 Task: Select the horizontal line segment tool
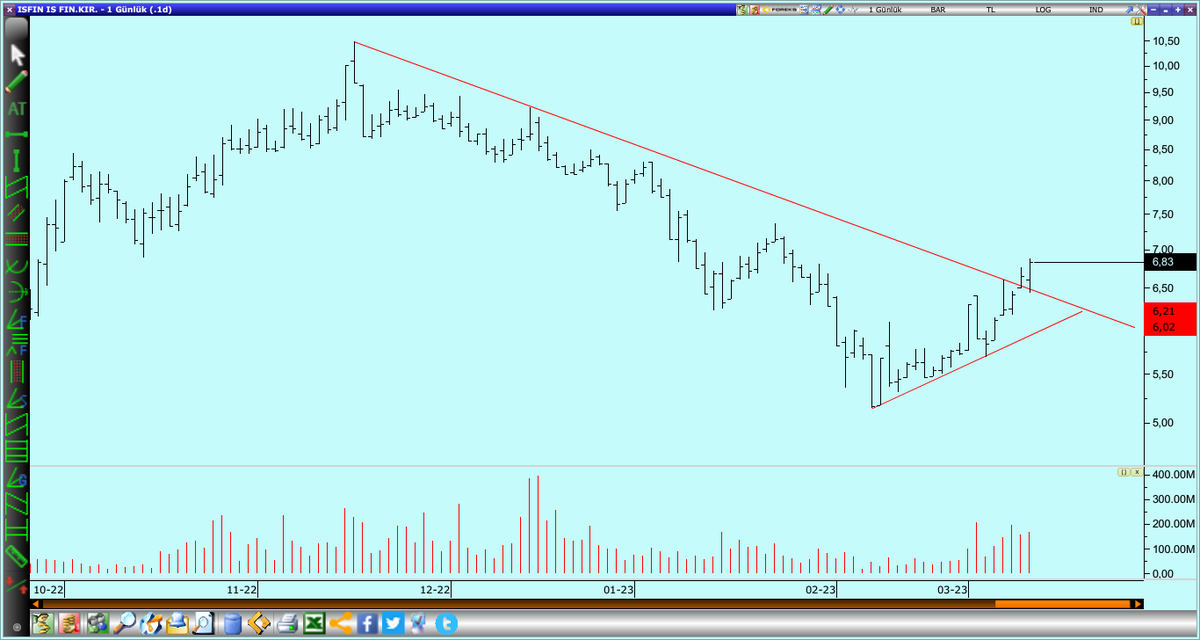pyautogui.click(x=17, y=133)
